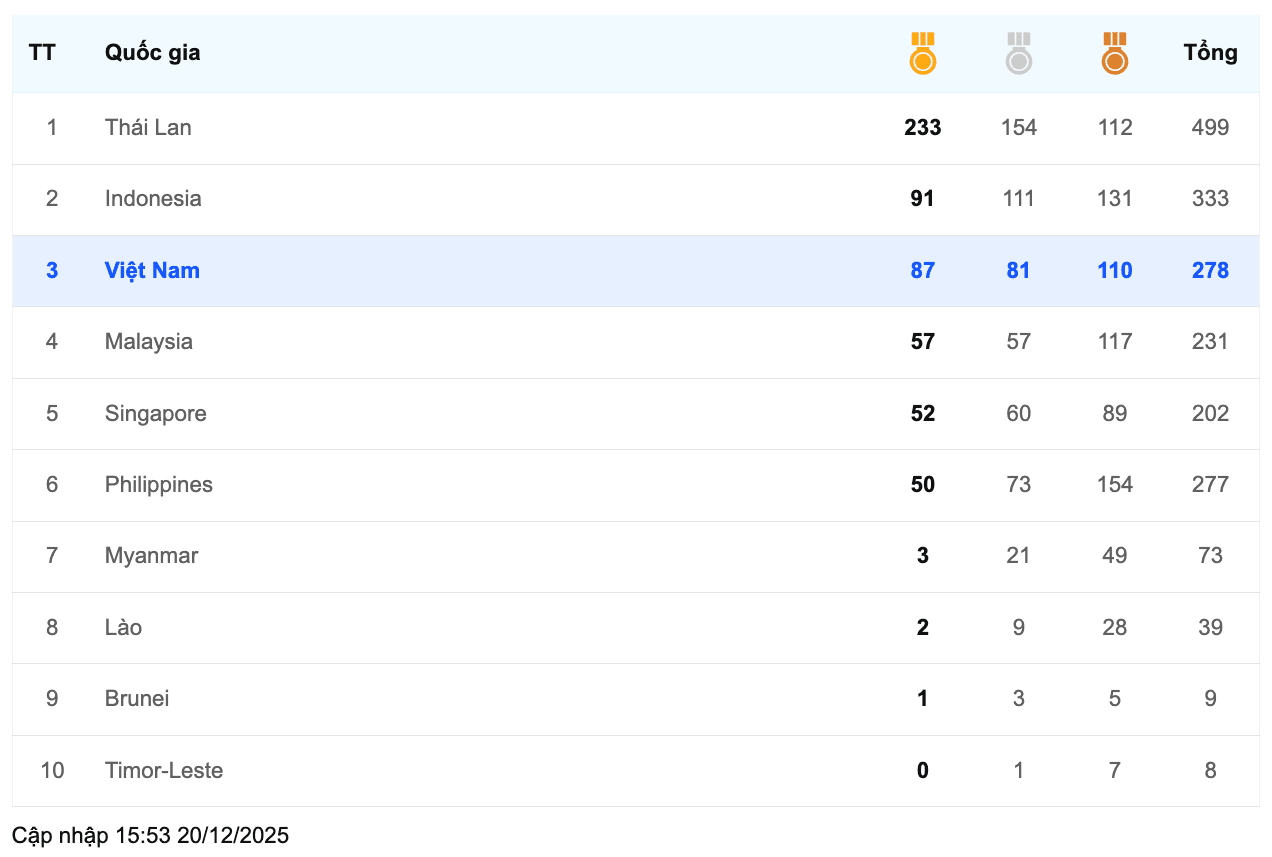Click Việt Nam's gold medal count 87
The image size is (1272, 857).
(922, 270)
